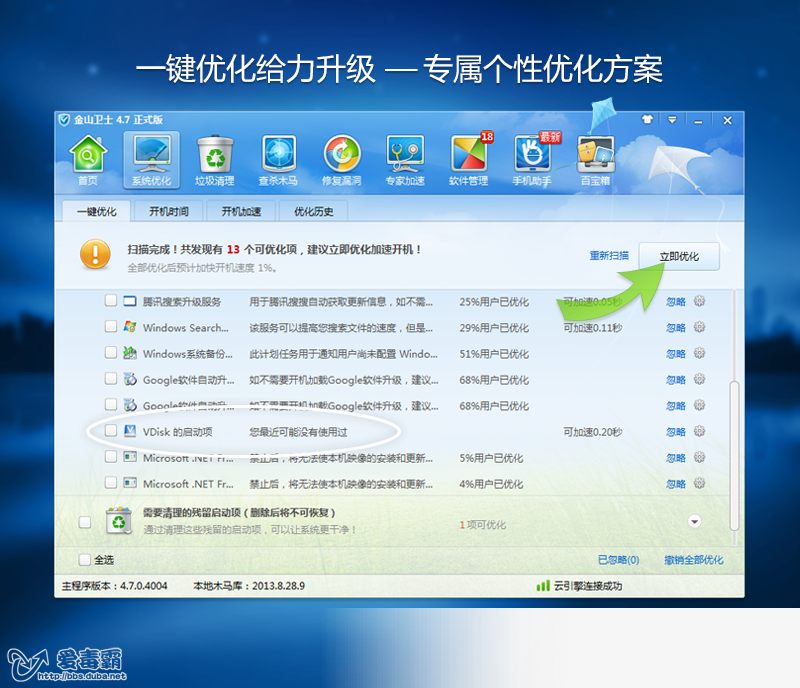Click the 撤销全部优化 link
The height and width of the screenshot is (688, 800).
pyautogui.click(x=694, y=560)
